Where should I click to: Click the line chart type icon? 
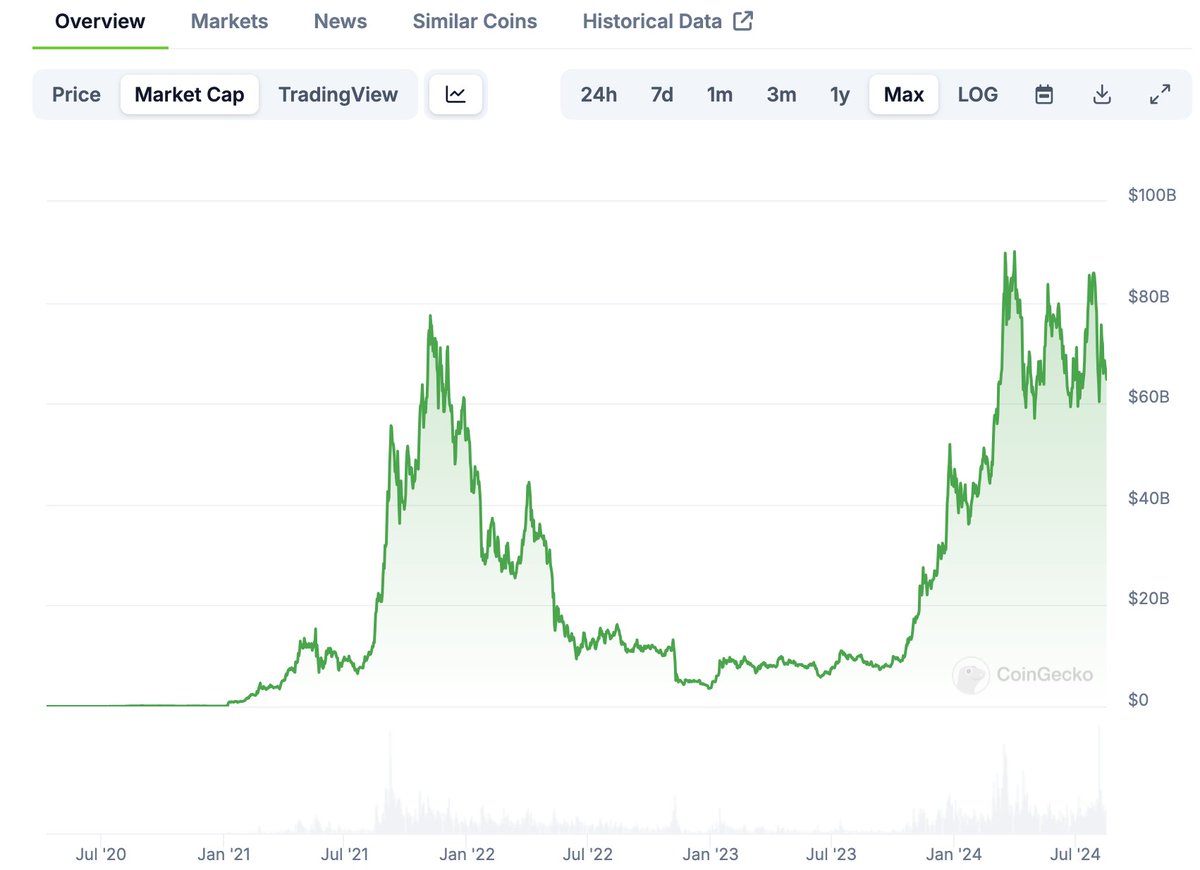[456, 95]
